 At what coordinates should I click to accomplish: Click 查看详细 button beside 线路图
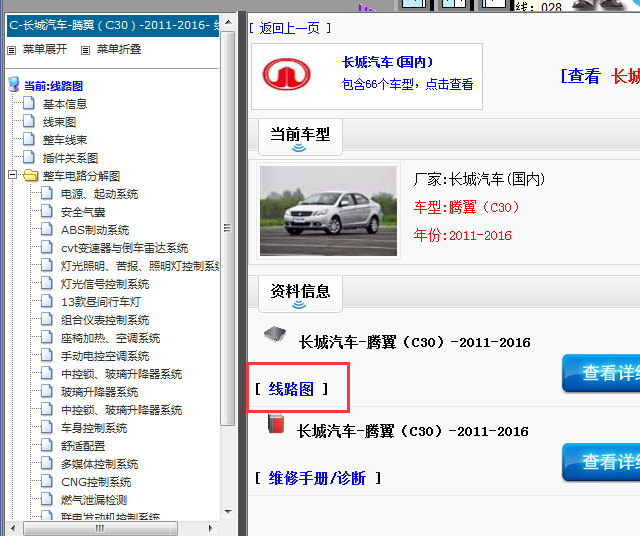coord(601,373)
